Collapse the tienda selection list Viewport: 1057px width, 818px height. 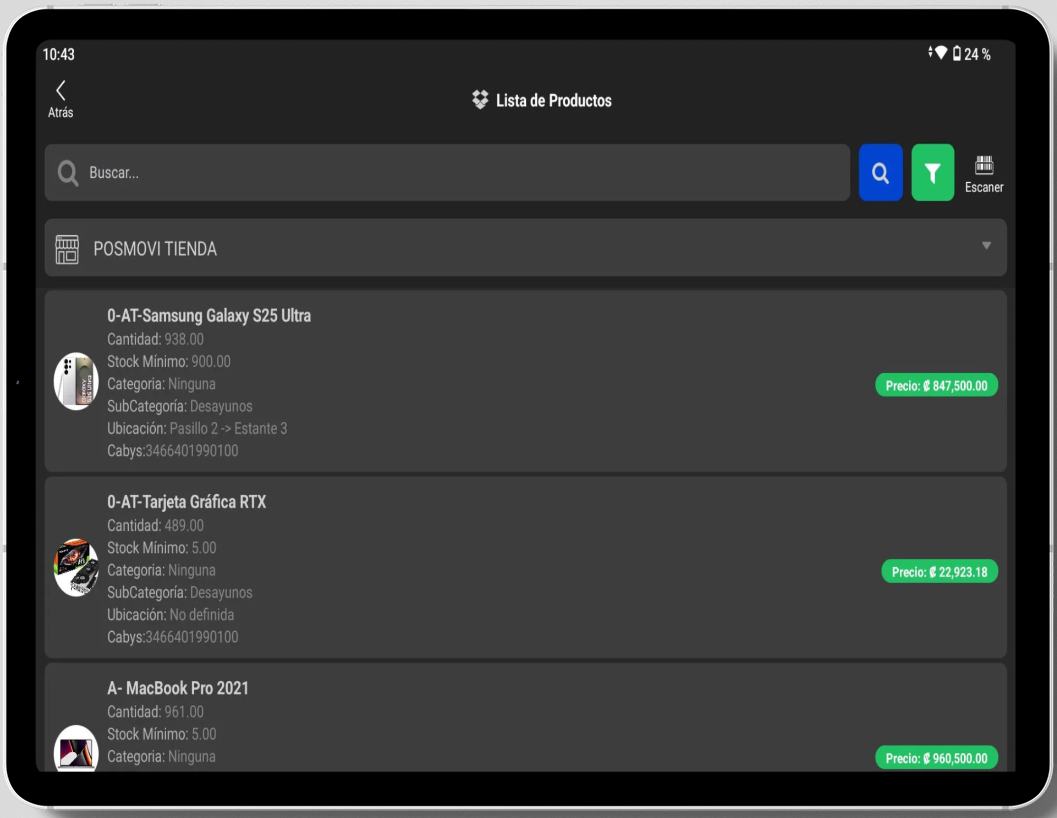(x=986, y=247)
